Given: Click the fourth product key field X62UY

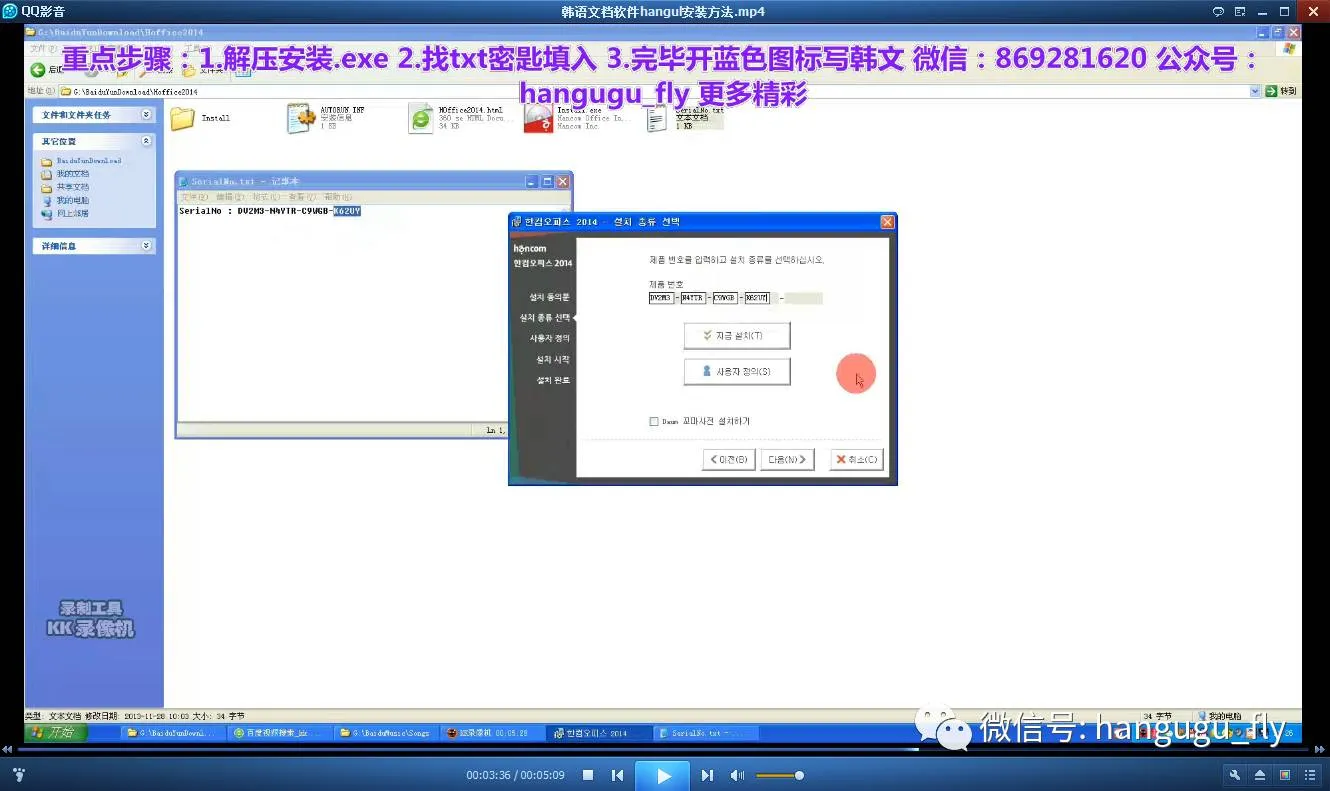Looking at the screenshot, I should (x=757, y=298).
